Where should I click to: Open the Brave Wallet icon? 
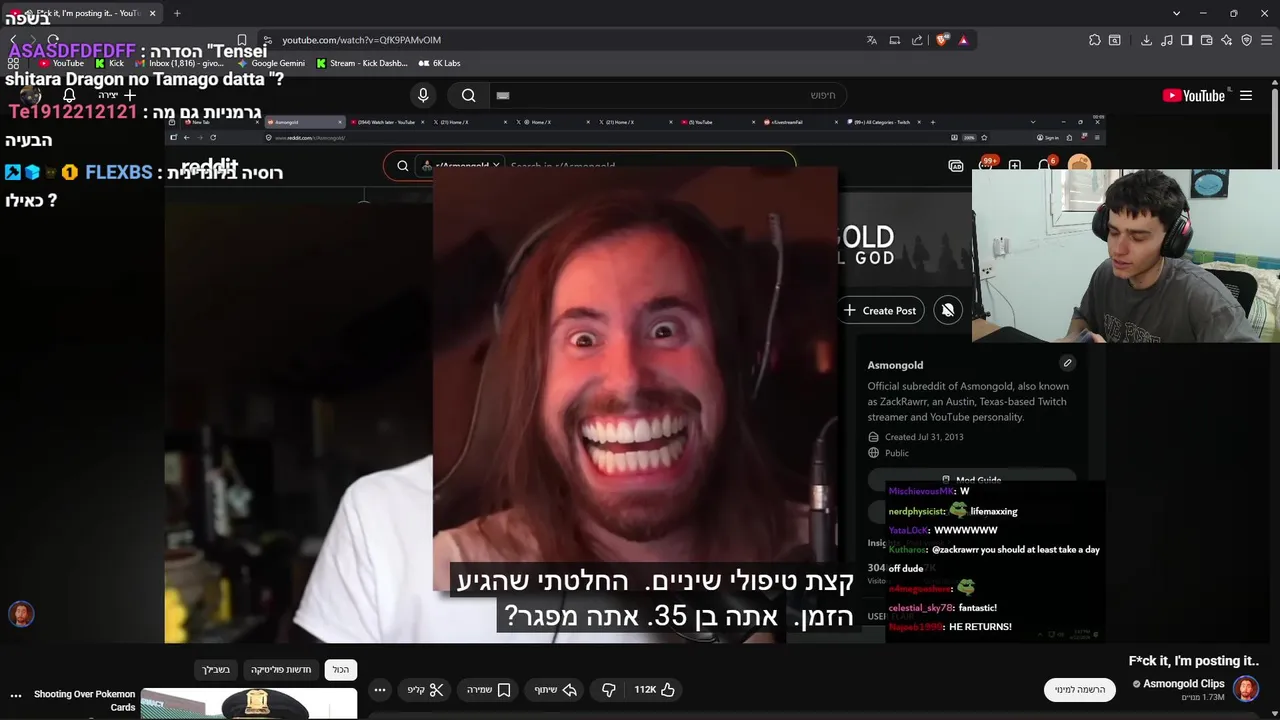coord(1206,40)
